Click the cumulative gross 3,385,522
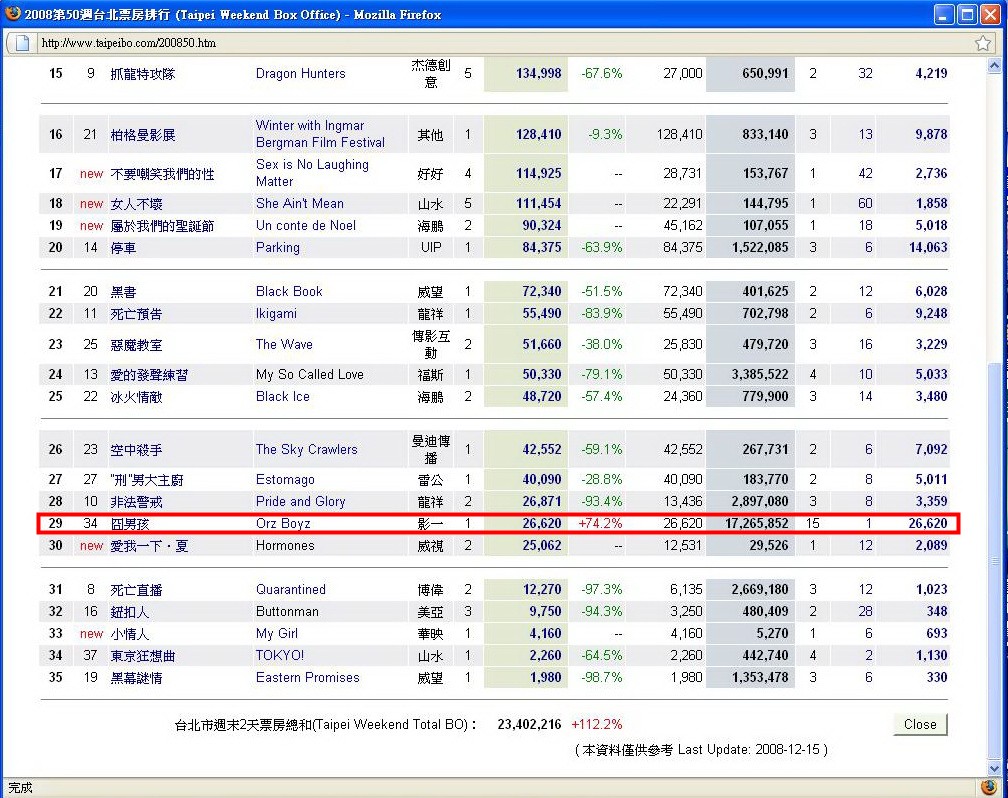Viewport: 1008px width, 798px height. point(760,374)
